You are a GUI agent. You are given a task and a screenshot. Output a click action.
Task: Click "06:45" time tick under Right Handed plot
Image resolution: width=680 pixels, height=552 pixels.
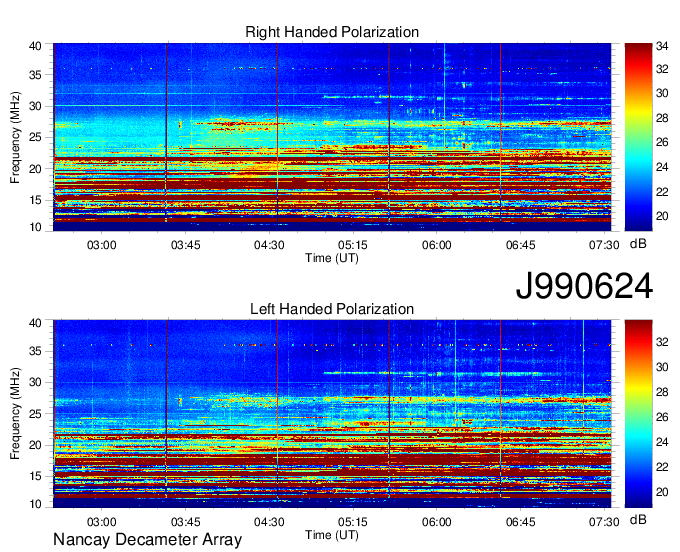(520, 245)
